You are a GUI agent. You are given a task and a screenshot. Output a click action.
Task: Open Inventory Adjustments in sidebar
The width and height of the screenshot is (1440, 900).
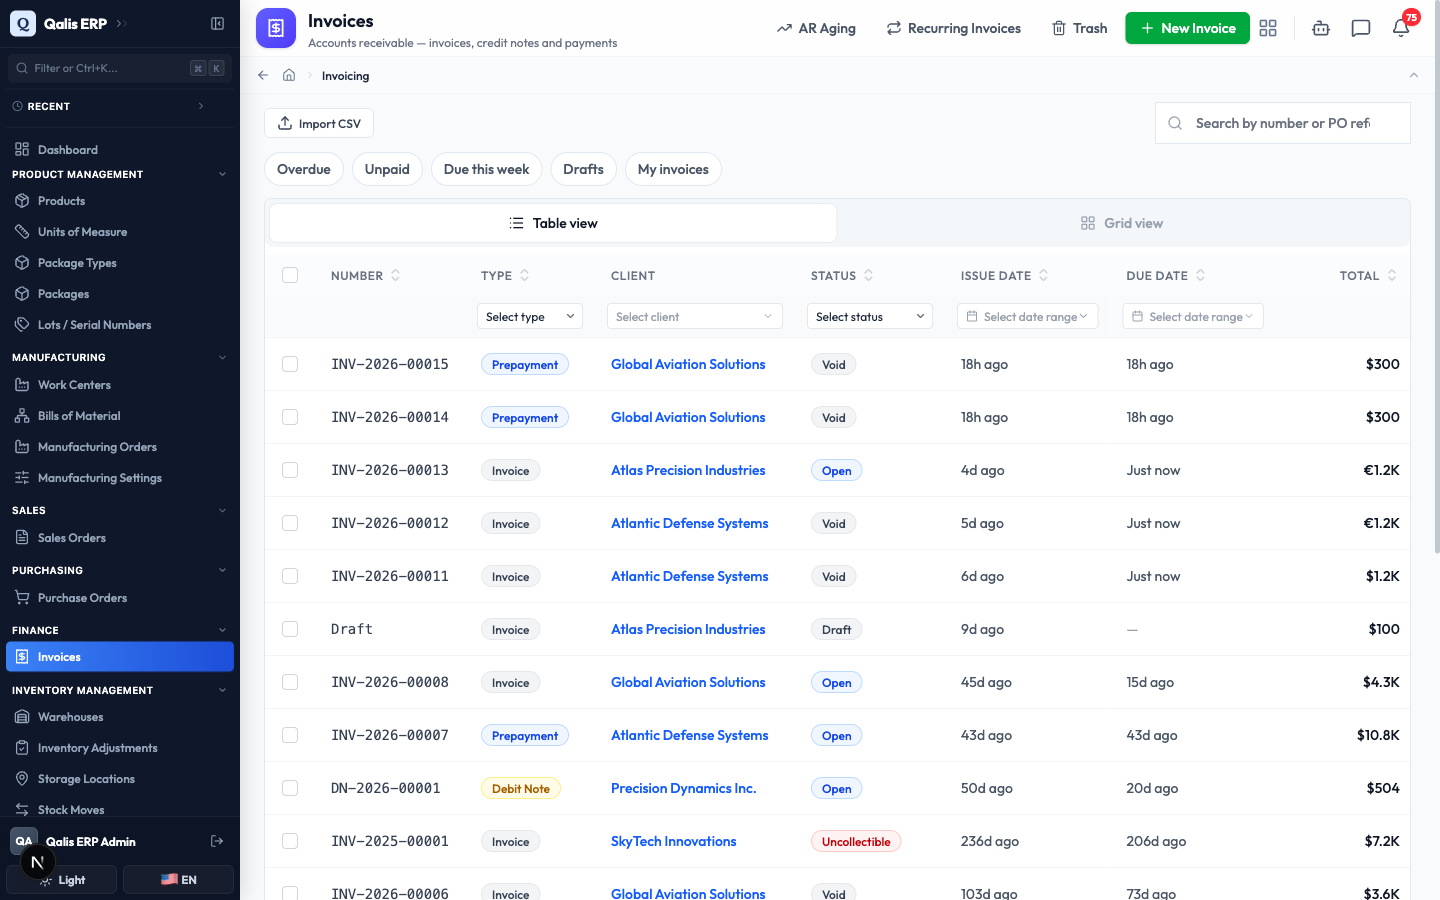tap(120, 747)
